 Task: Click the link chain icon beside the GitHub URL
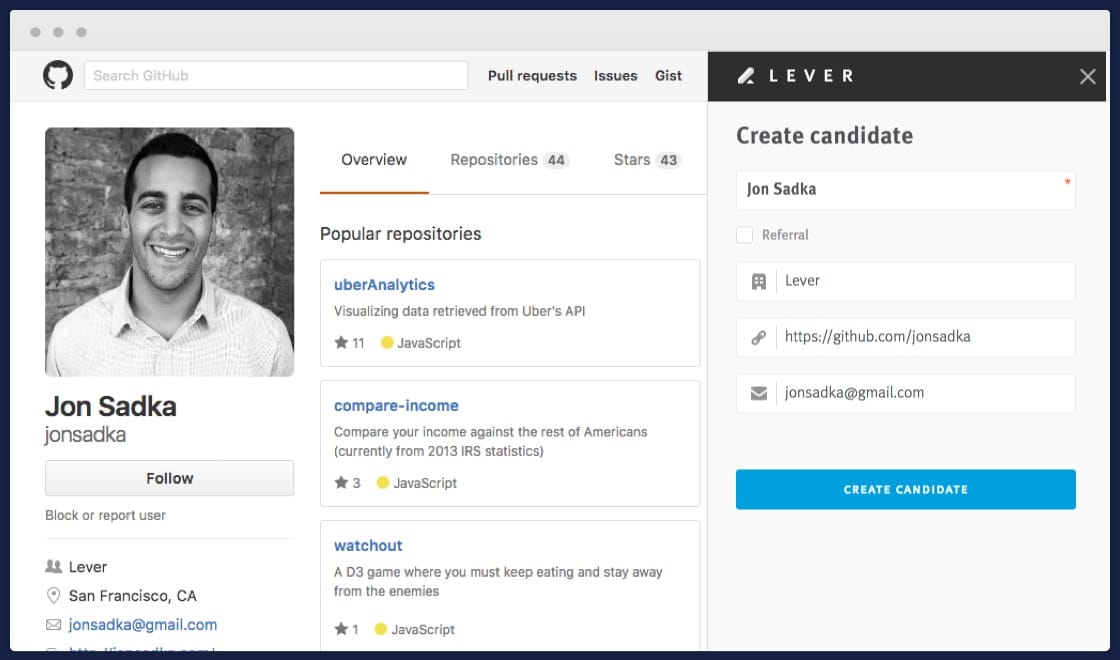759,338
